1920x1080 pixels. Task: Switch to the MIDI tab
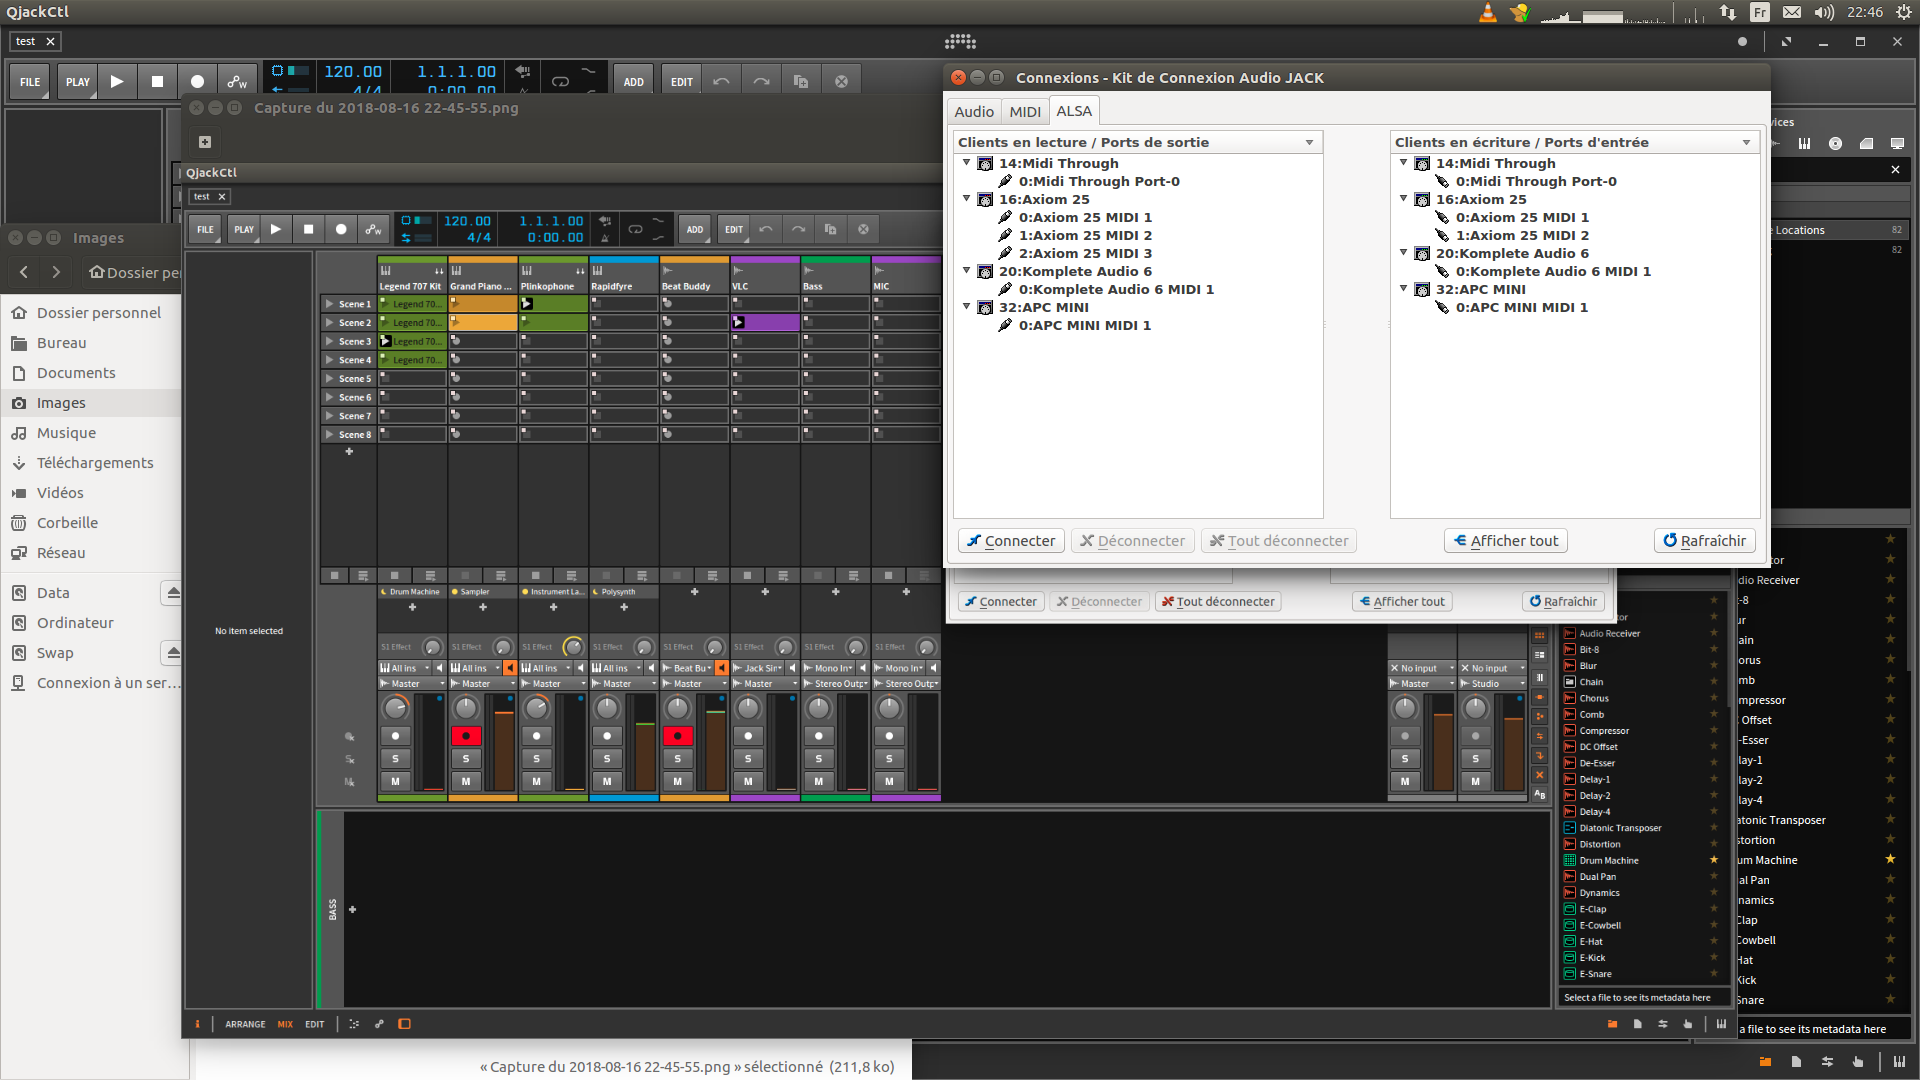point(1024,111)
